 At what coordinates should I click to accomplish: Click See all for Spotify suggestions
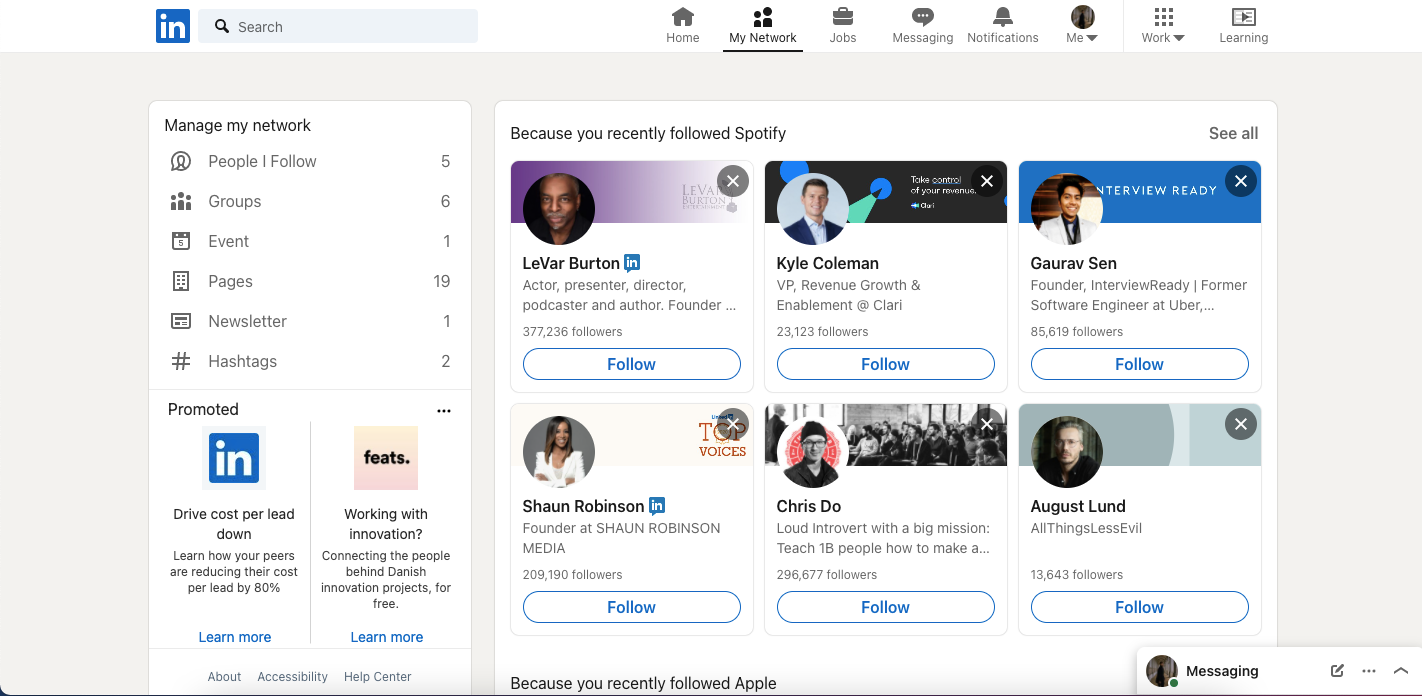(1233, 132)
